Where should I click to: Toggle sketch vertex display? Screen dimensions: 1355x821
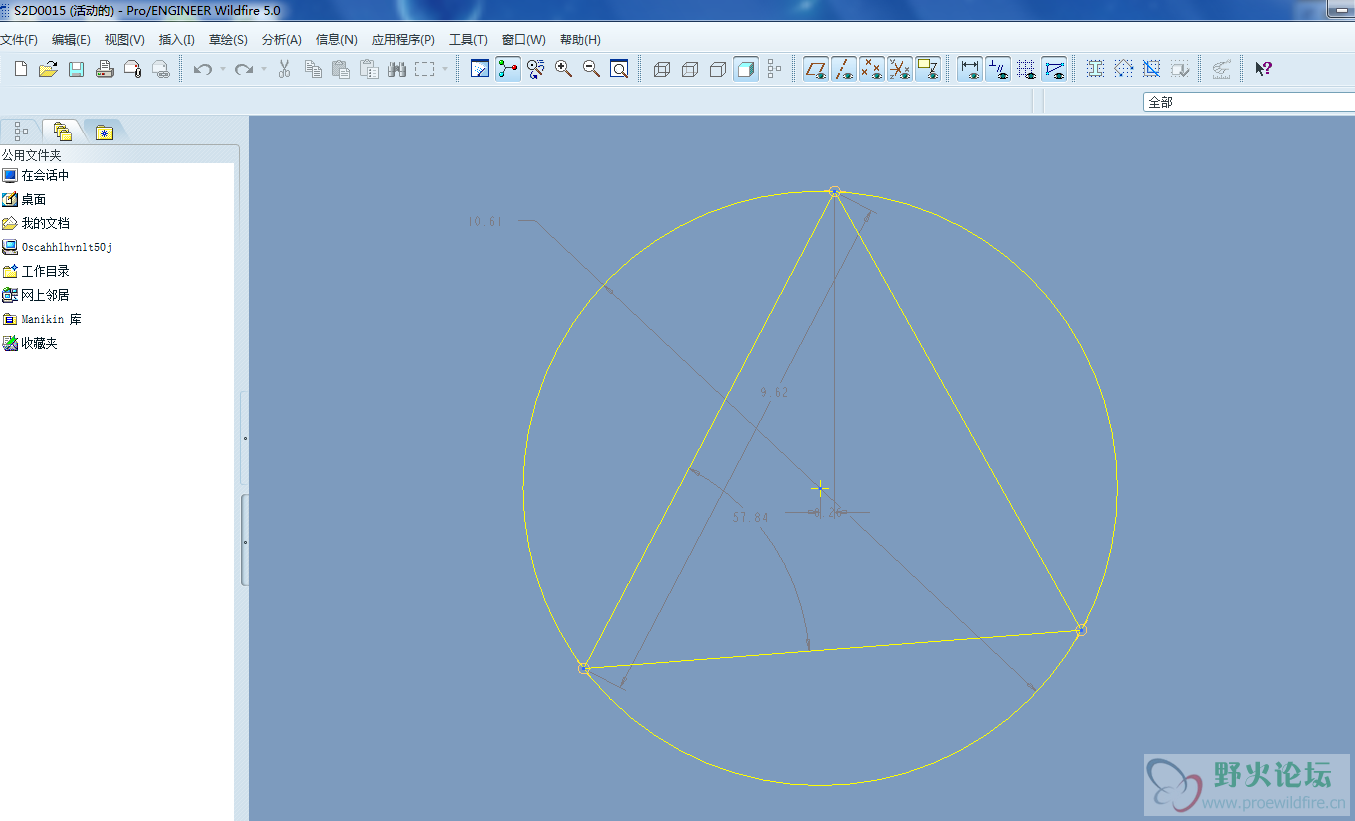1054,69
